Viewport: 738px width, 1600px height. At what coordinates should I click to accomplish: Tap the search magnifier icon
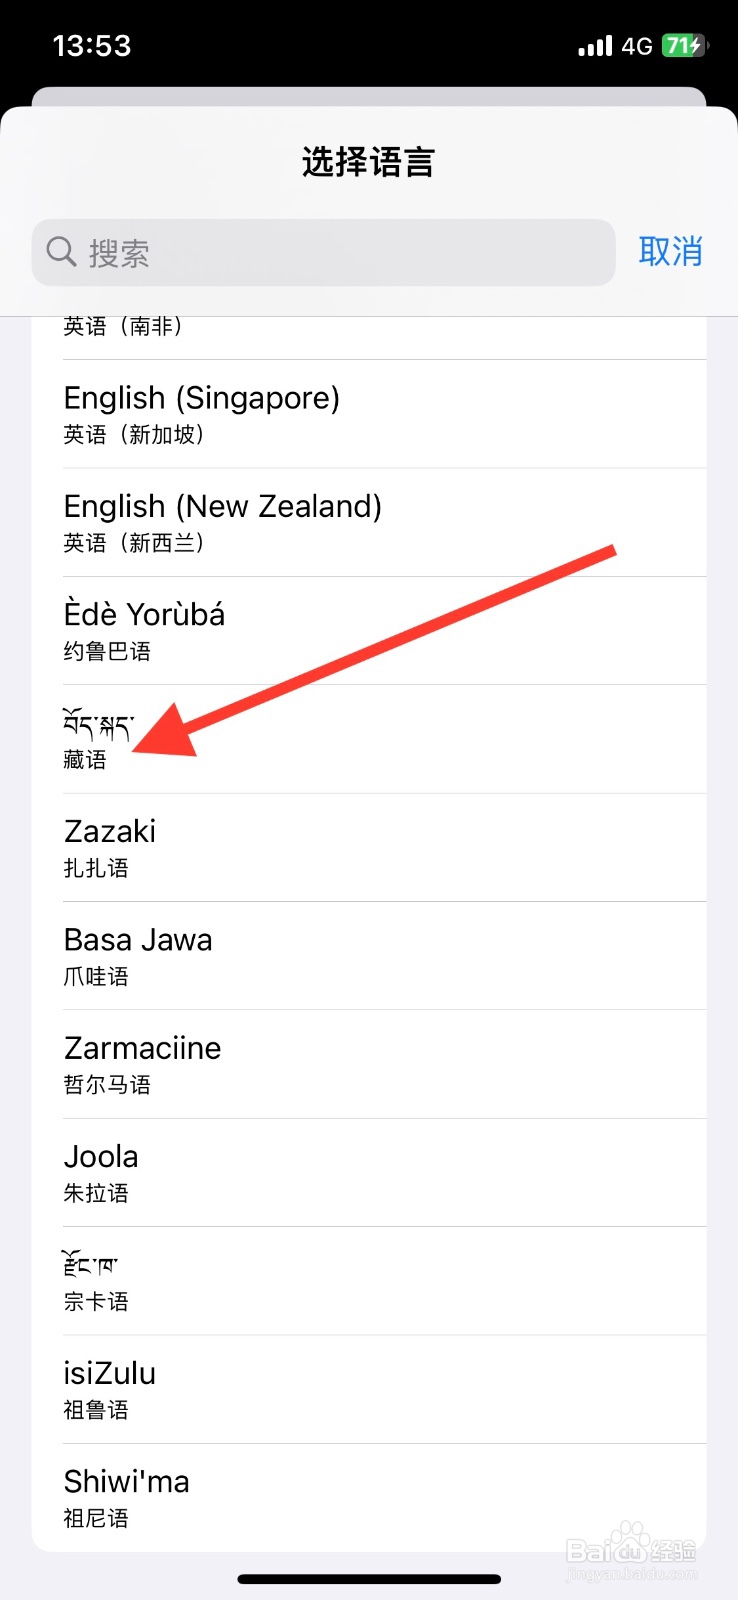(x=61, y=252)
